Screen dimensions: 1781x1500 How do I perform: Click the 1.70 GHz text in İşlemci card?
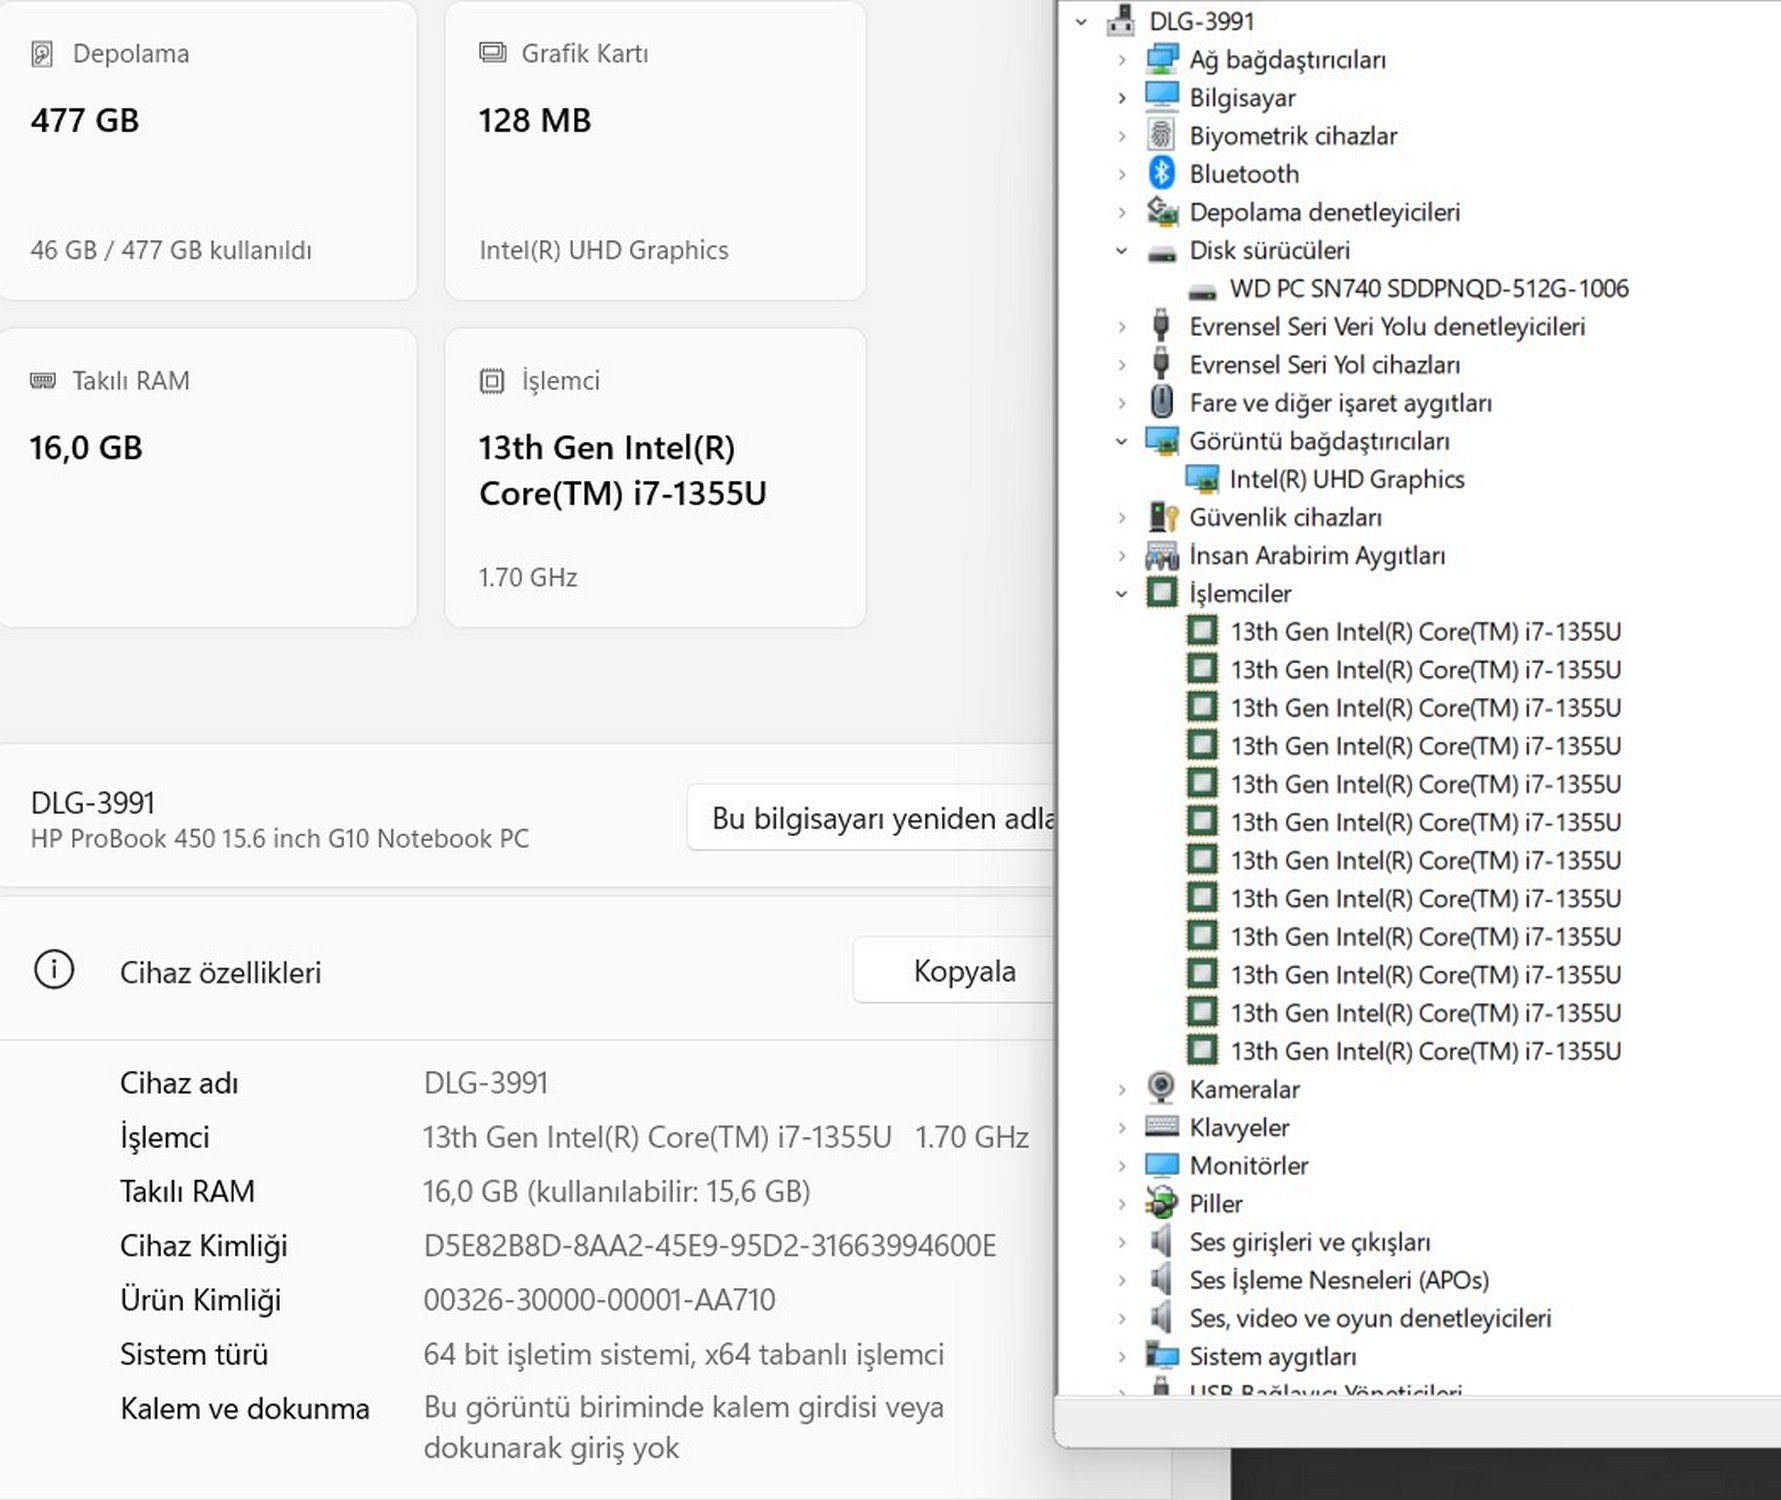[x=528, y=577]
